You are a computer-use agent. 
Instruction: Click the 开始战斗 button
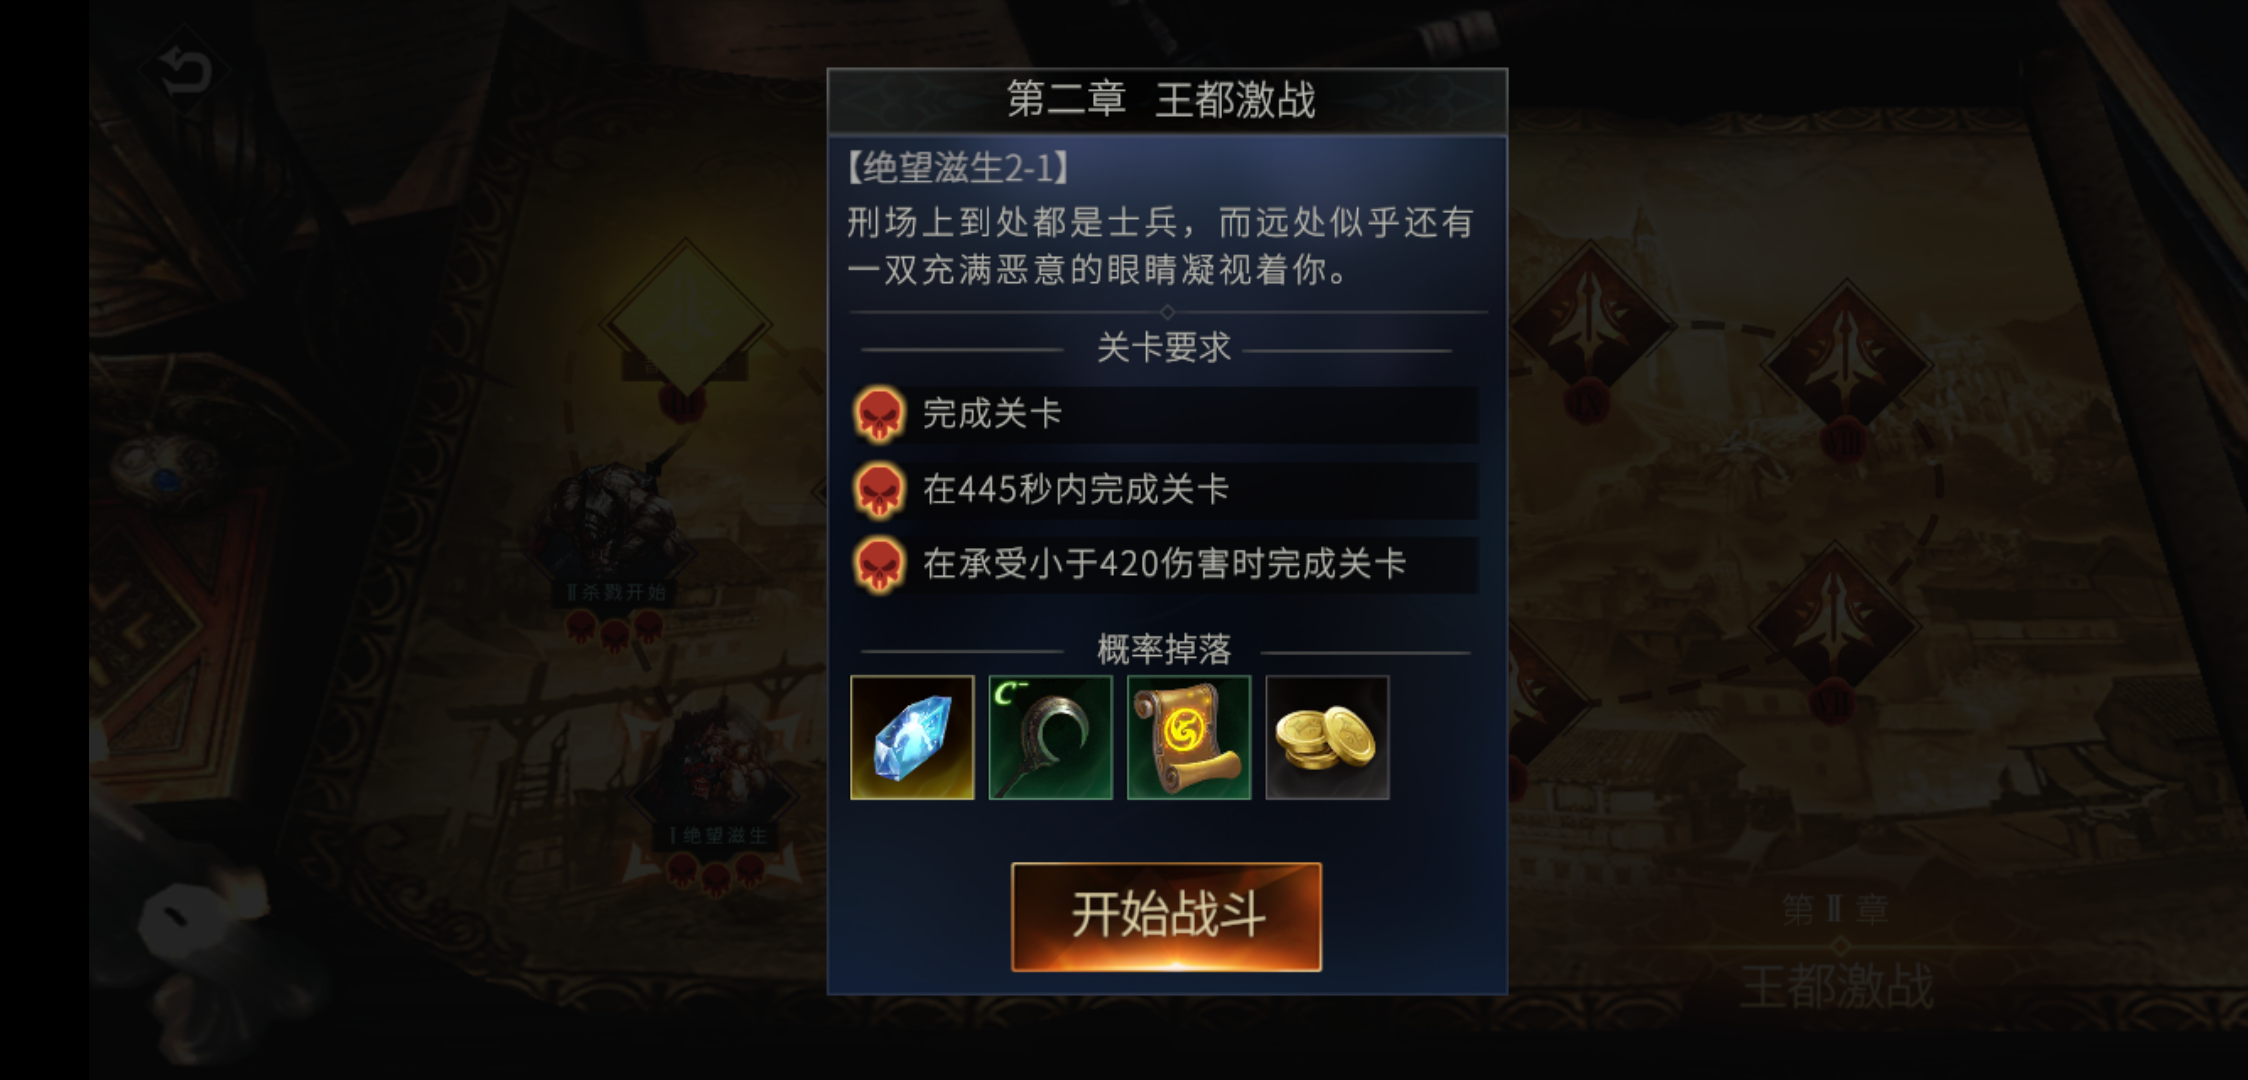1166,916
